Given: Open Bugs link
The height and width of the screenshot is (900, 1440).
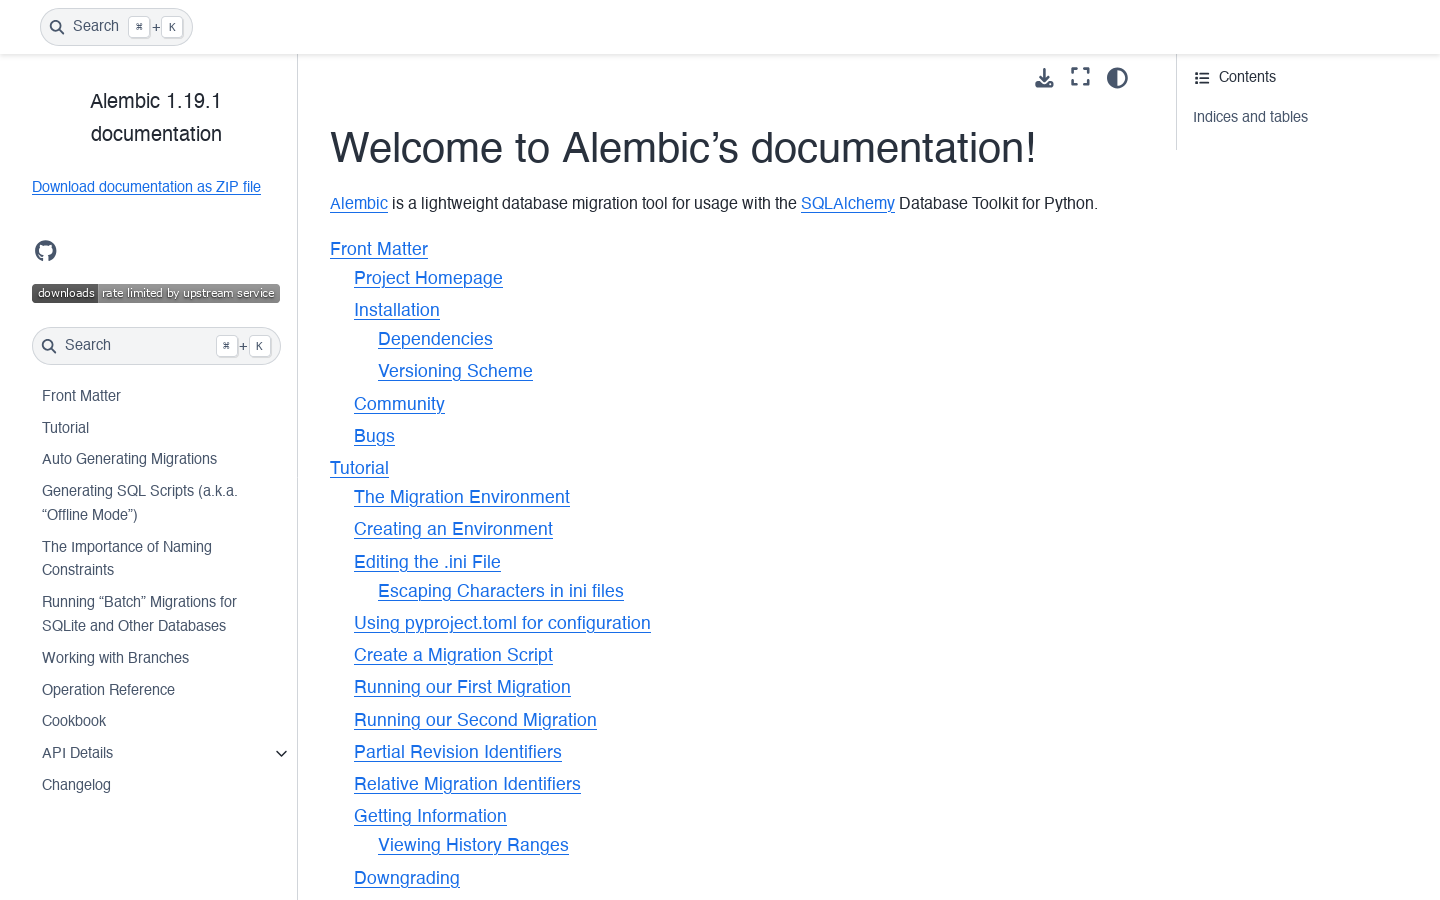Looking at the screenshot, I should 374,436.
